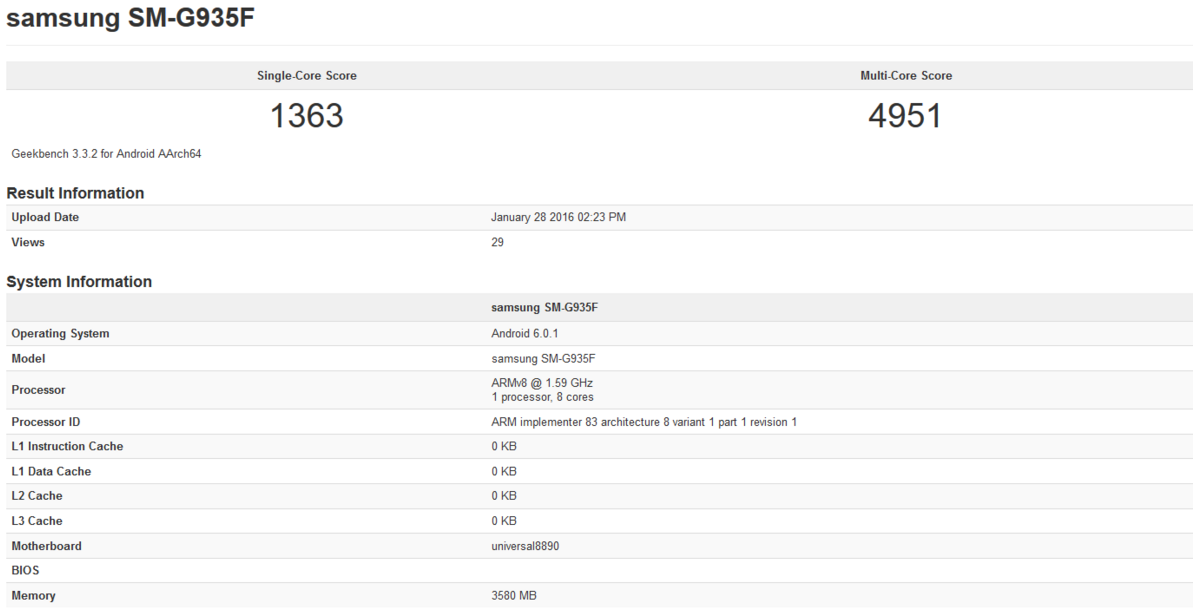The image size is (1197, 614).
Task: Select the views count 29
Action: coord(497,242)
